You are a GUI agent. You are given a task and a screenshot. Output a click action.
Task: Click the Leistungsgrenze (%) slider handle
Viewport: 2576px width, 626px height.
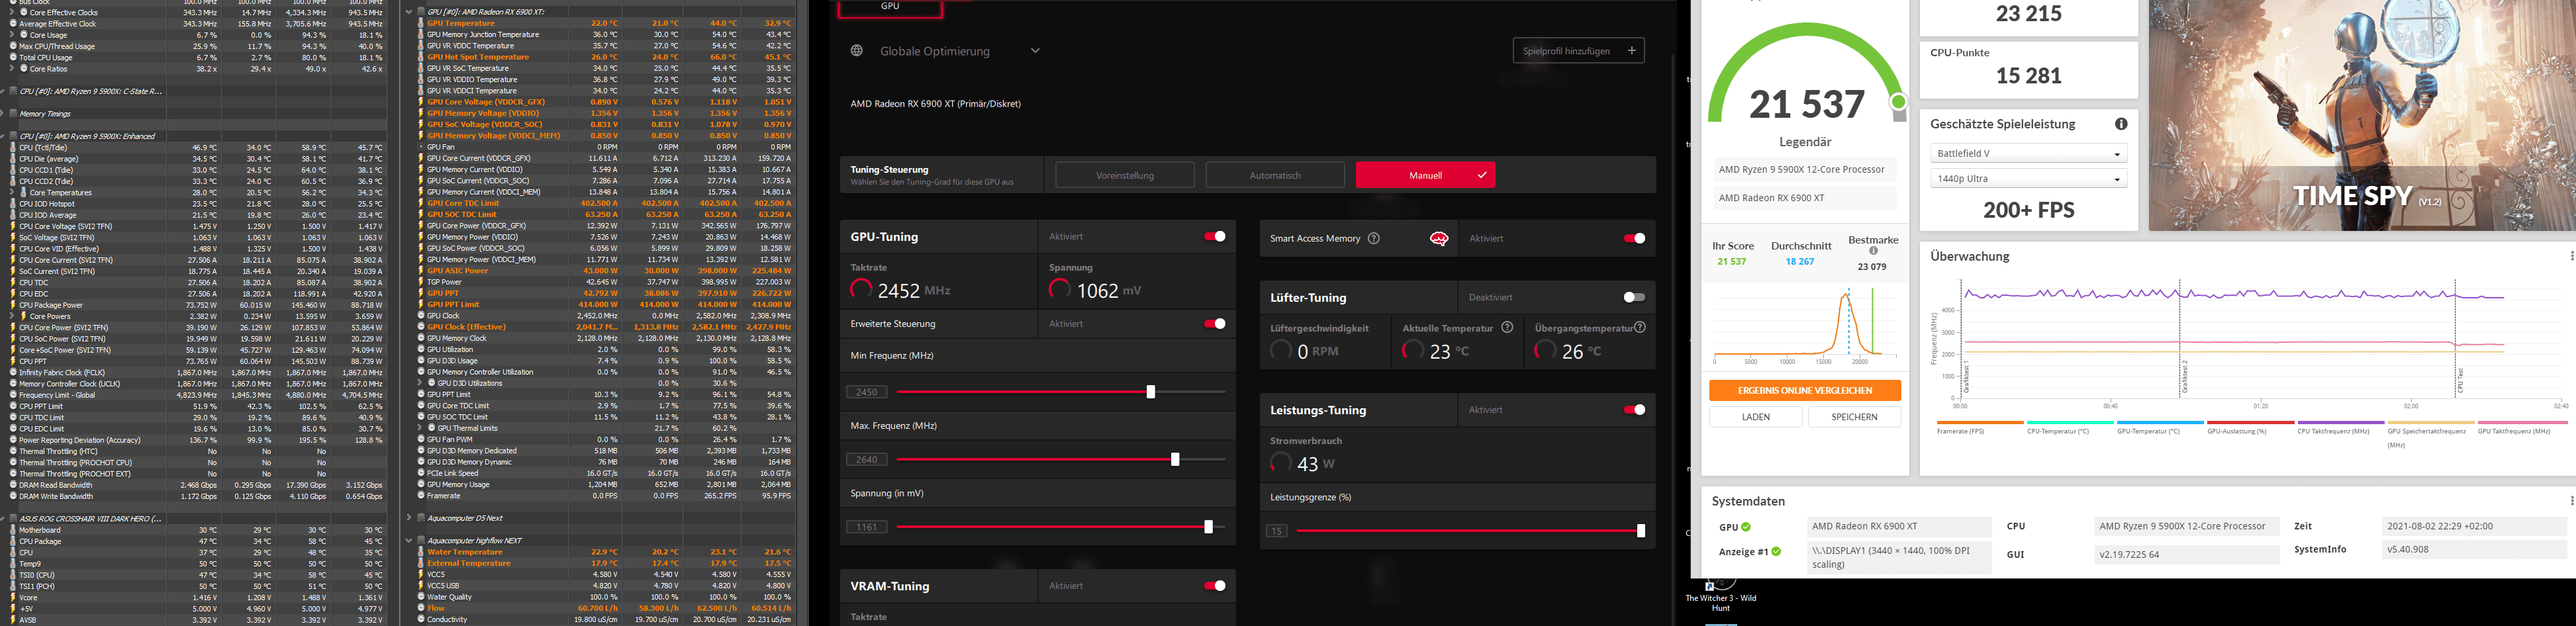point(1640,531)
